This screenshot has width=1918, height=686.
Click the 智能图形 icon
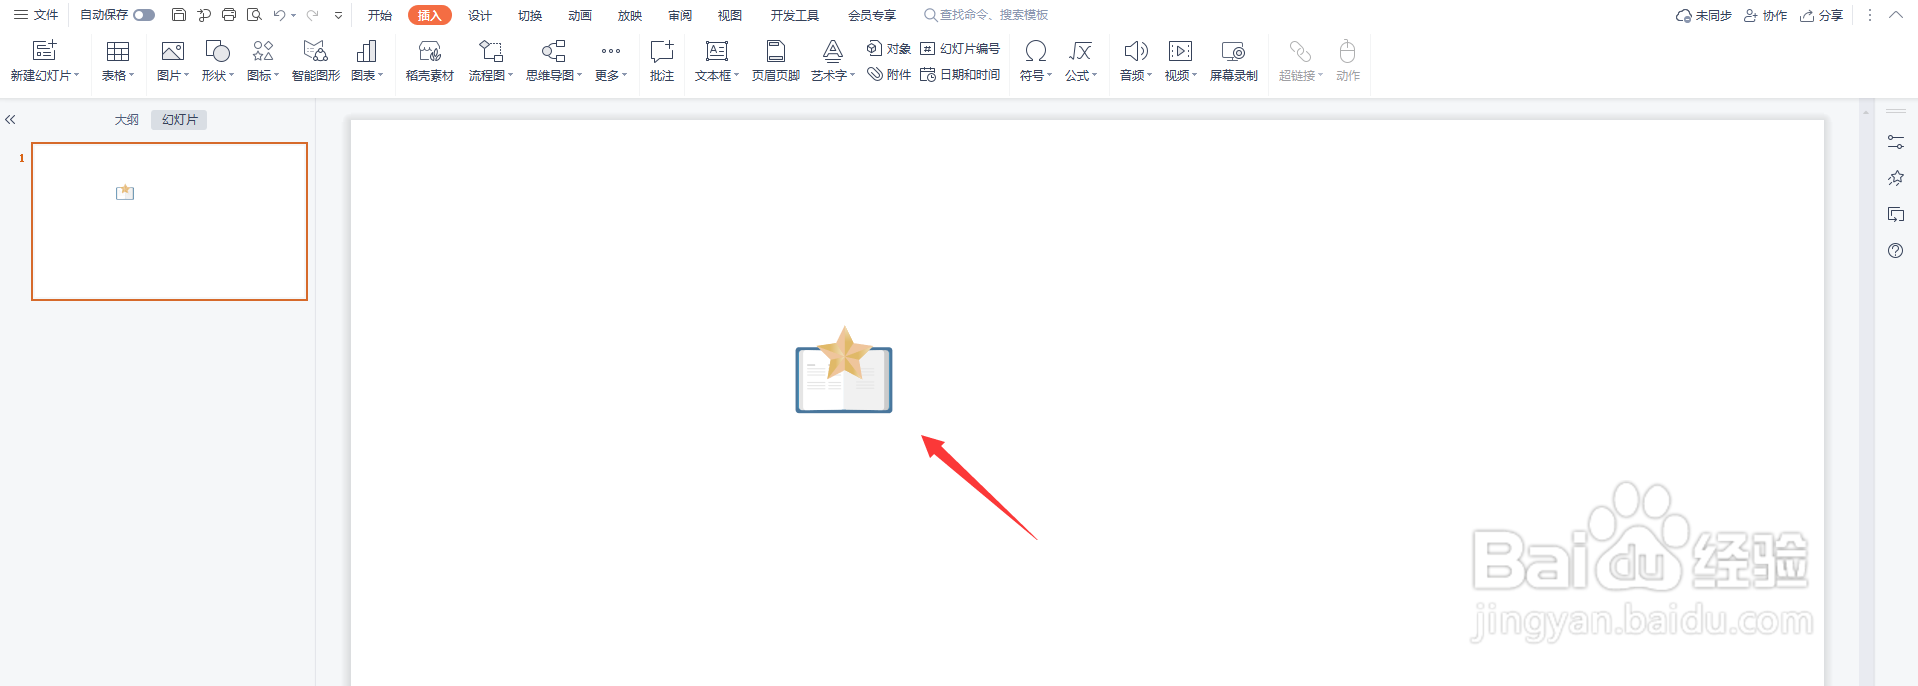(x=316, y=50)
